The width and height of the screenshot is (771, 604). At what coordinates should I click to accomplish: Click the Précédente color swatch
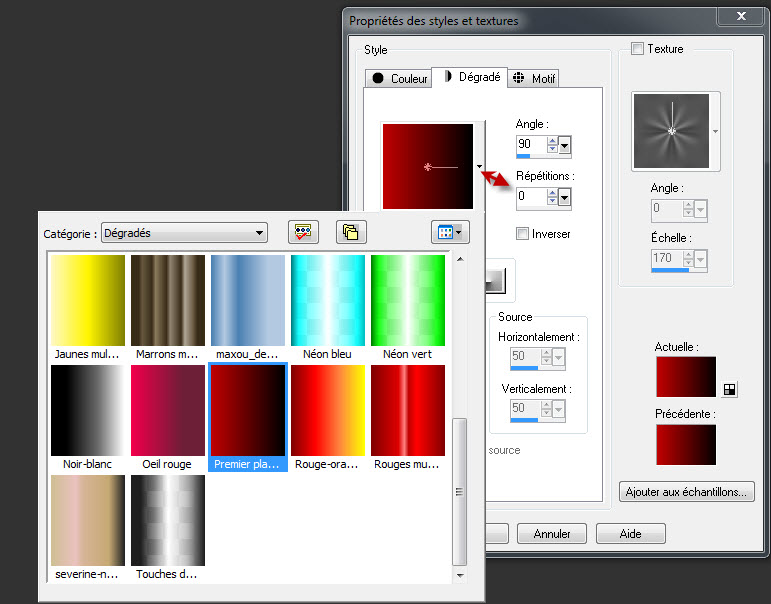pyautogui.click(x=685, y=444)
